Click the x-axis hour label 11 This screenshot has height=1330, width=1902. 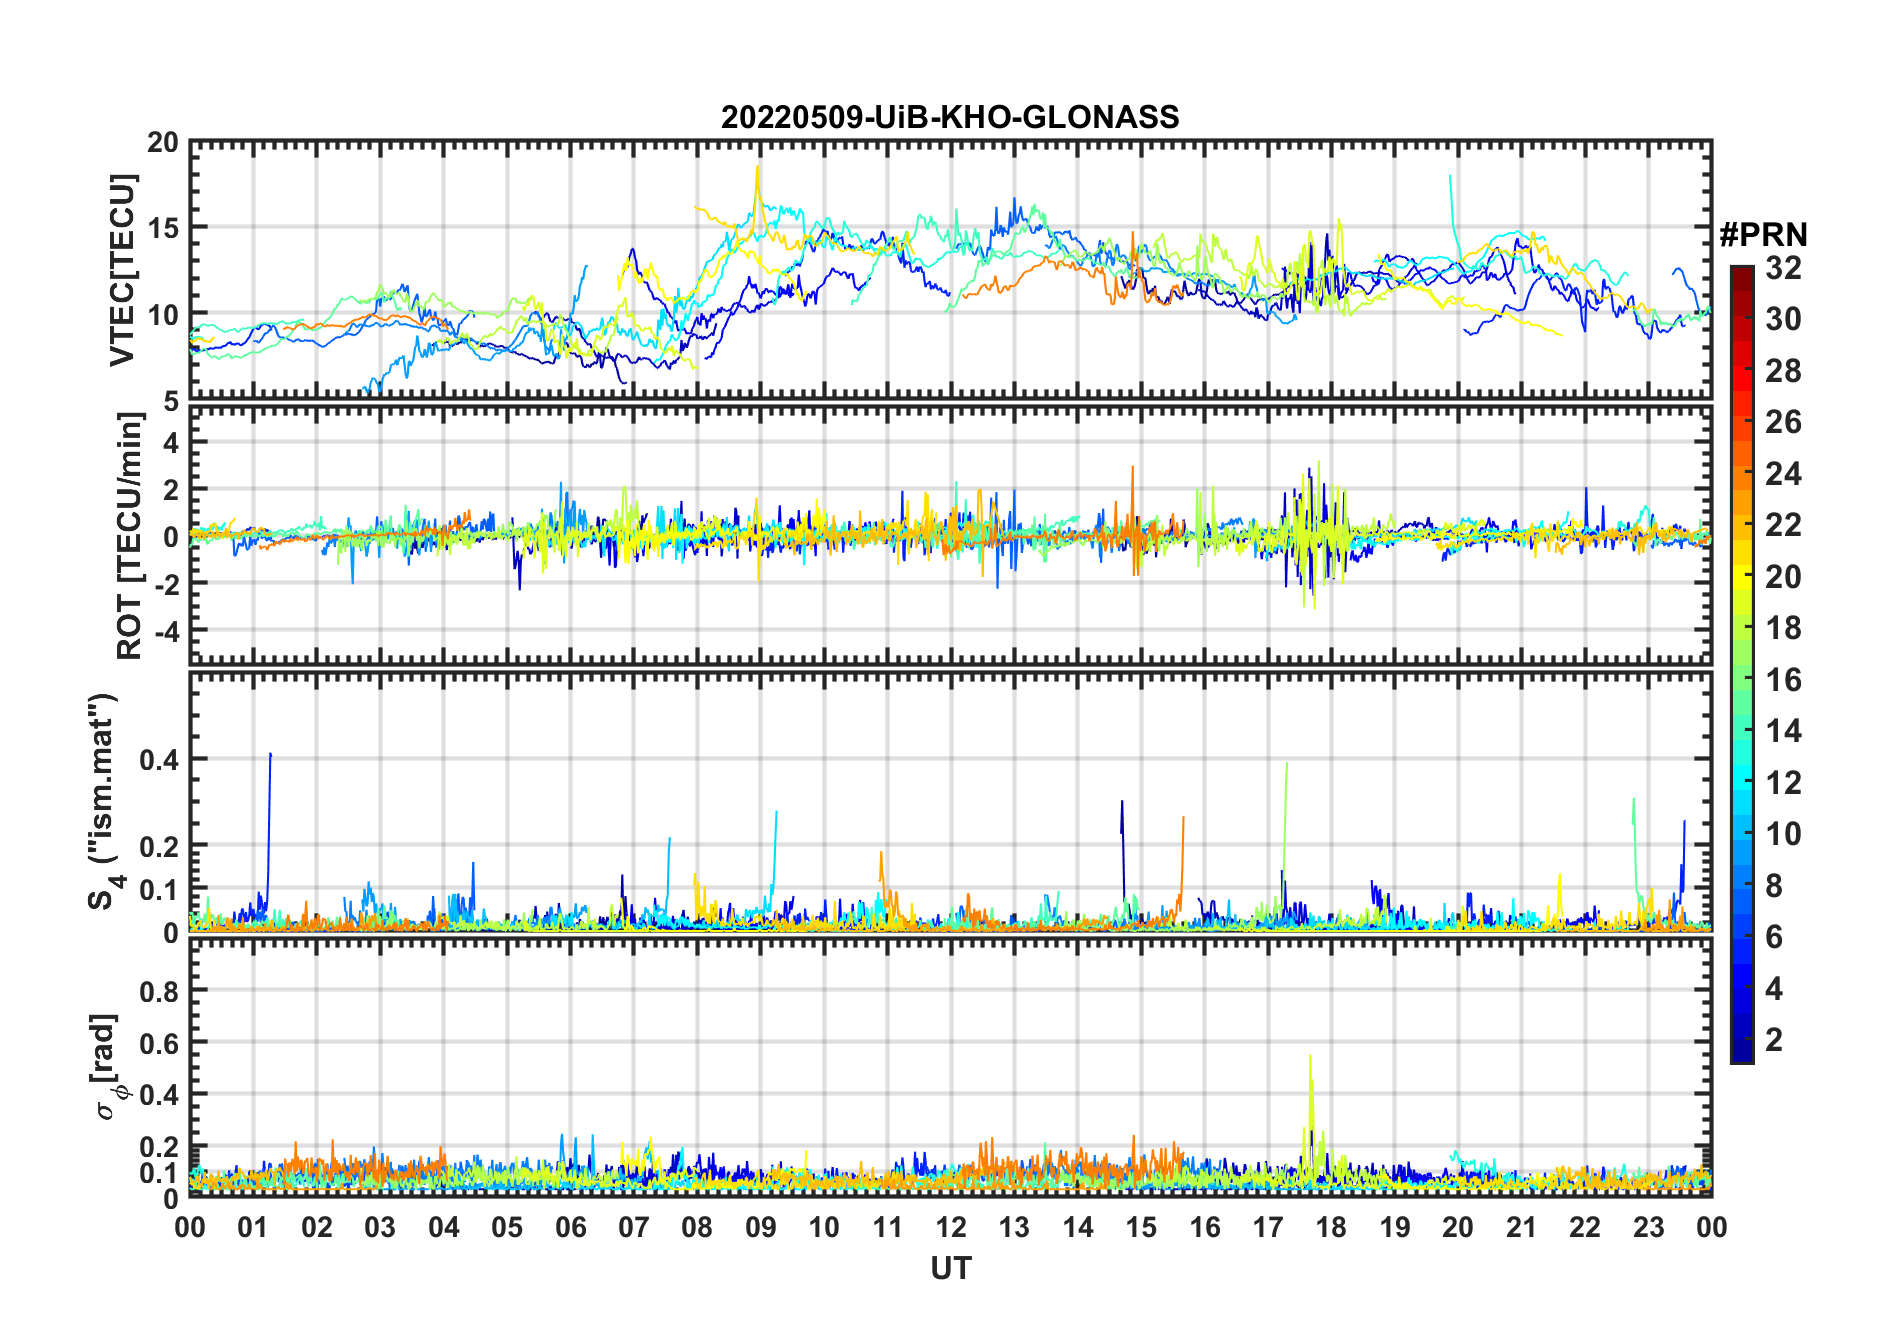888,1228
